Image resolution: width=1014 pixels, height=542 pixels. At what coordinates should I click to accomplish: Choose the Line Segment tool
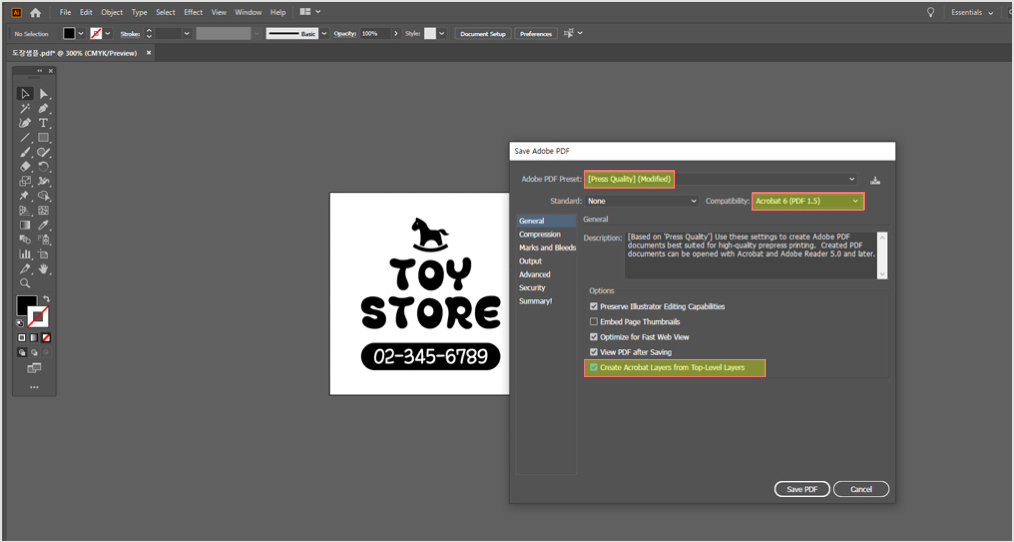coord(25,138)
